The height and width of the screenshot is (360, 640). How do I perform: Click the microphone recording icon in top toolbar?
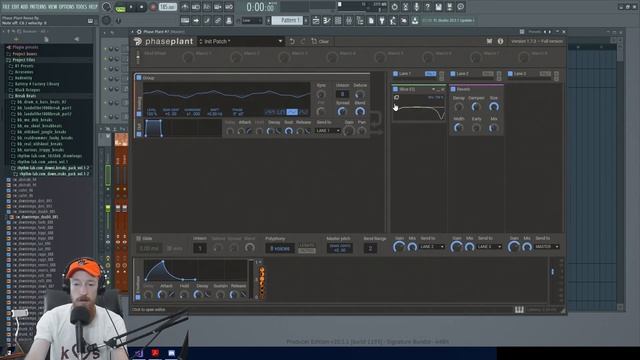[416, 7]
